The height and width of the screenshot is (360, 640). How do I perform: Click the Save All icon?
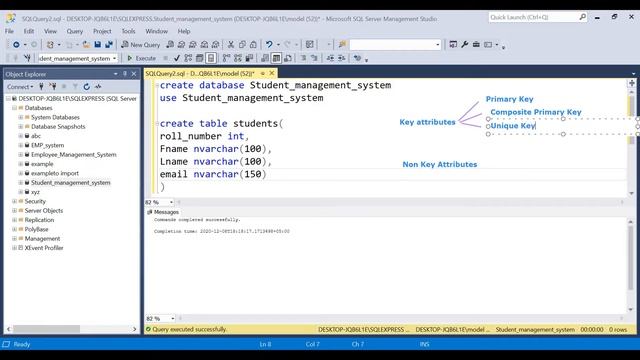109,44
